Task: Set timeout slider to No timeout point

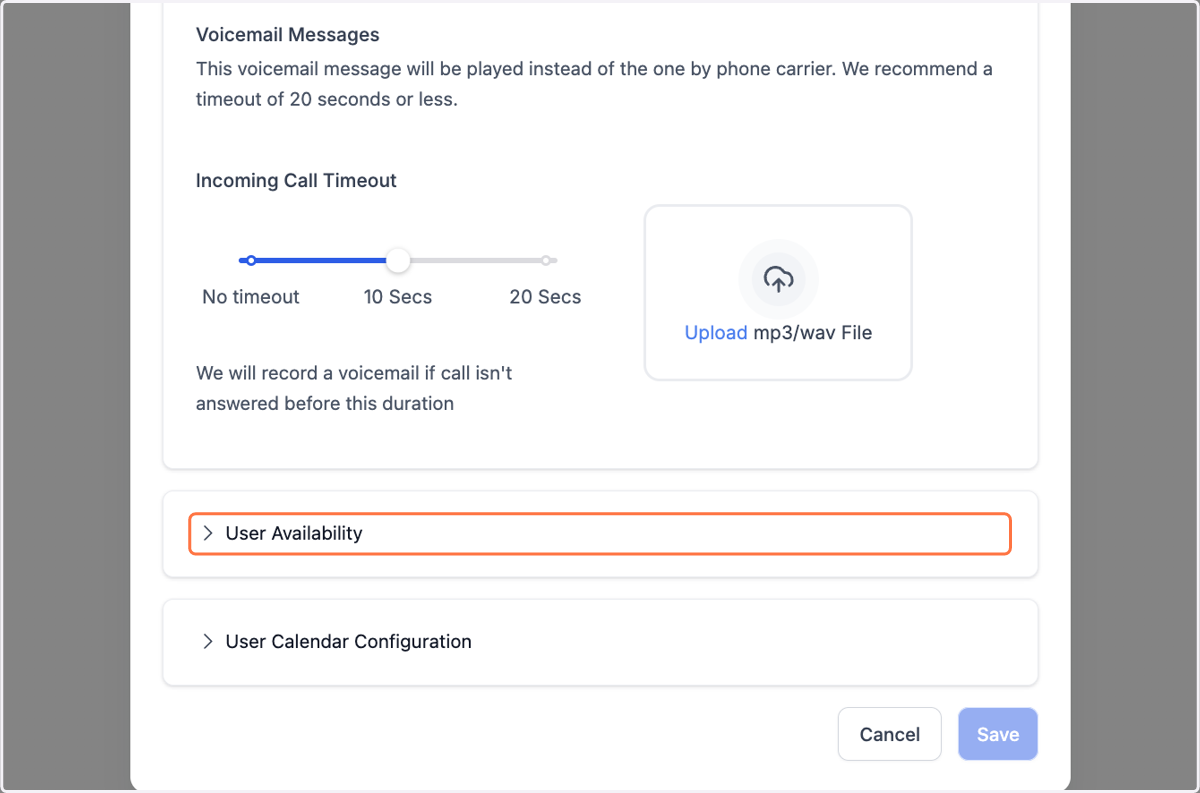Action: tap(251, 260)
